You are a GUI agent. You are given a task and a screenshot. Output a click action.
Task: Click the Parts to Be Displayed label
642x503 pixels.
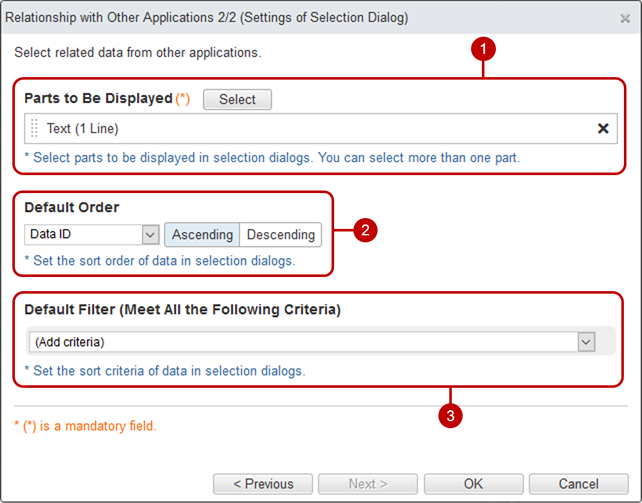pos(98,98)
